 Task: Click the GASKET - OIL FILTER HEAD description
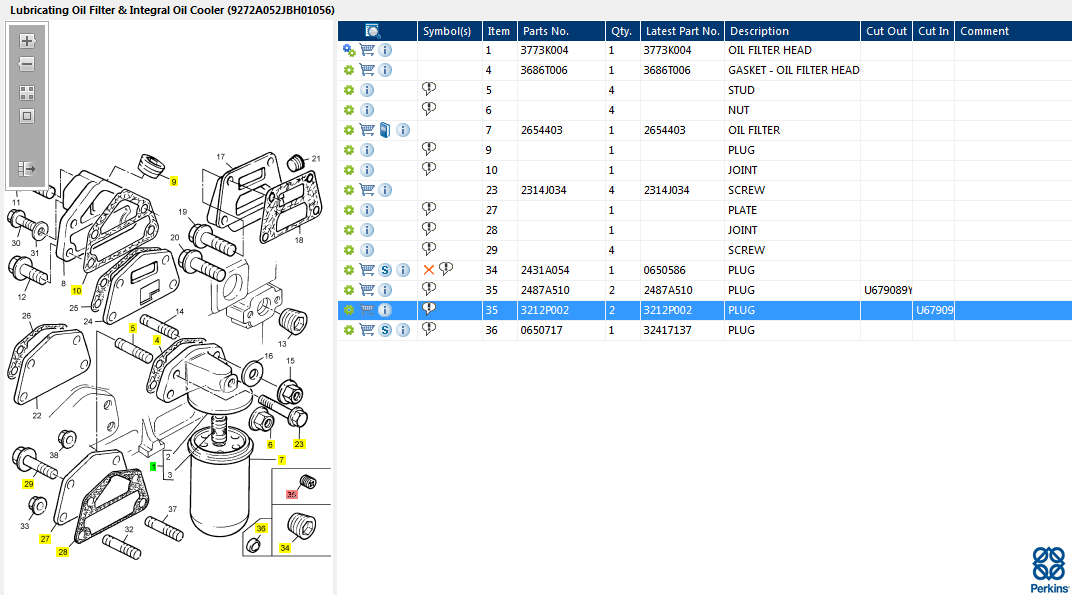tap(794, 70)
